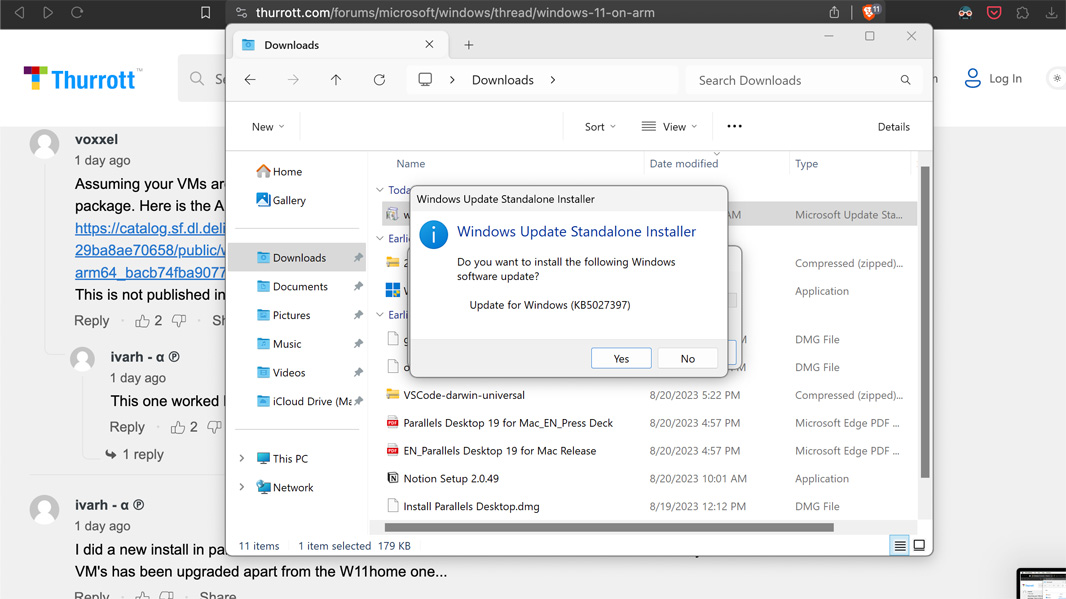This screenshot has height=599, width=1066.
Task: Switch to details view in the status bar
Action: coord(898,544)
